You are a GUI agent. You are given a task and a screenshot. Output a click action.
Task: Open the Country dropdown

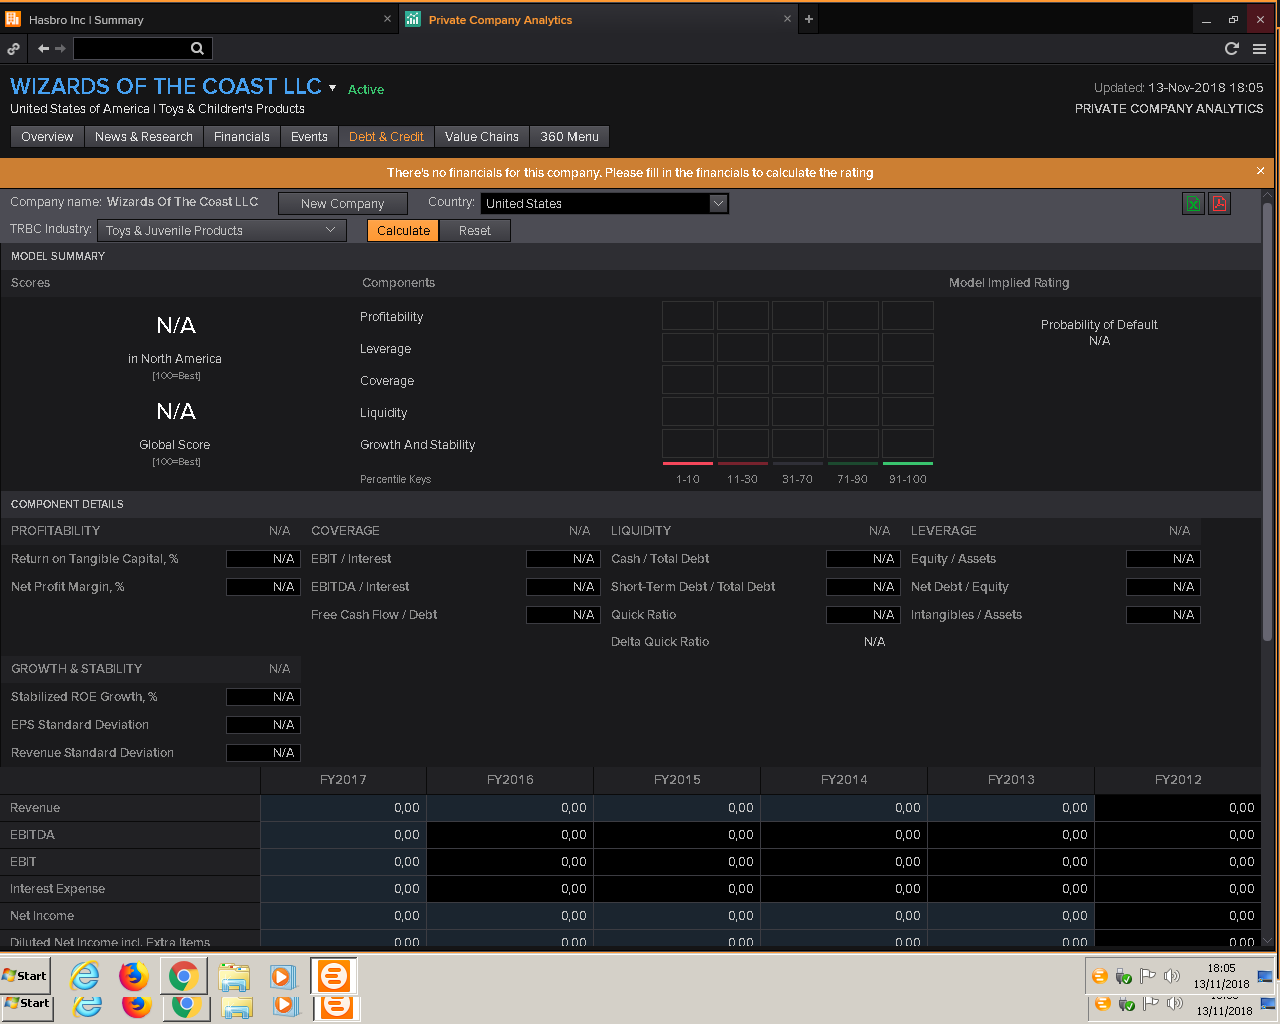(x=717, y=203)
